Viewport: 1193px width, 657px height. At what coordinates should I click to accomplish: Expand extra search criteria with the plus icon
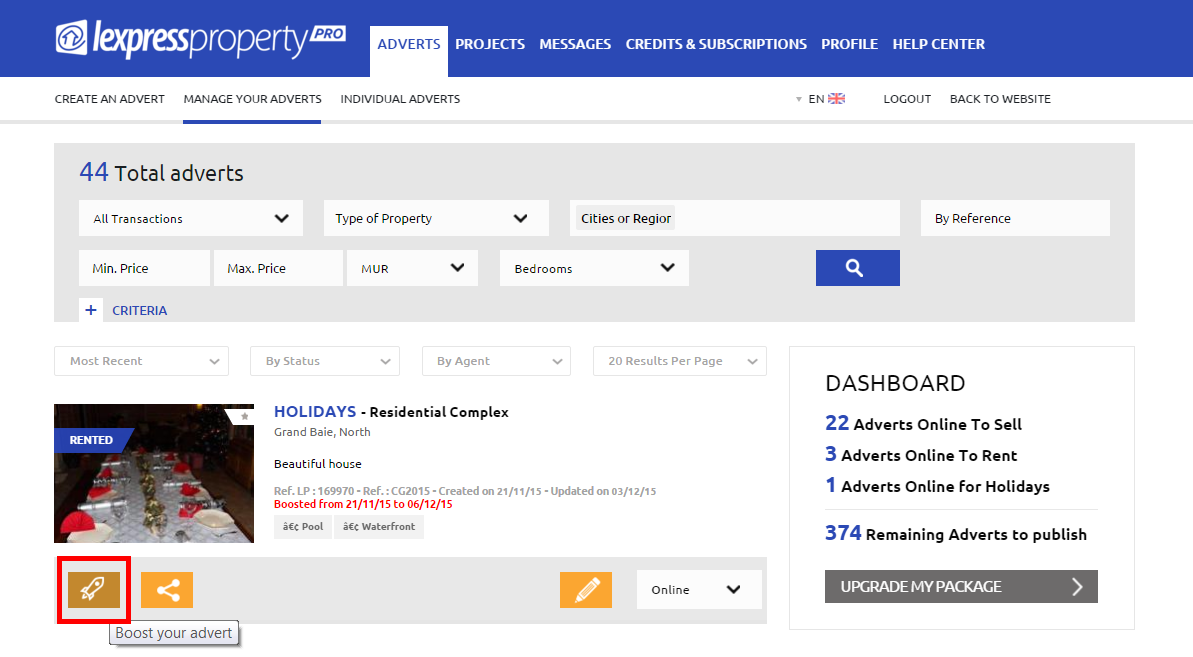pos(91,309)
